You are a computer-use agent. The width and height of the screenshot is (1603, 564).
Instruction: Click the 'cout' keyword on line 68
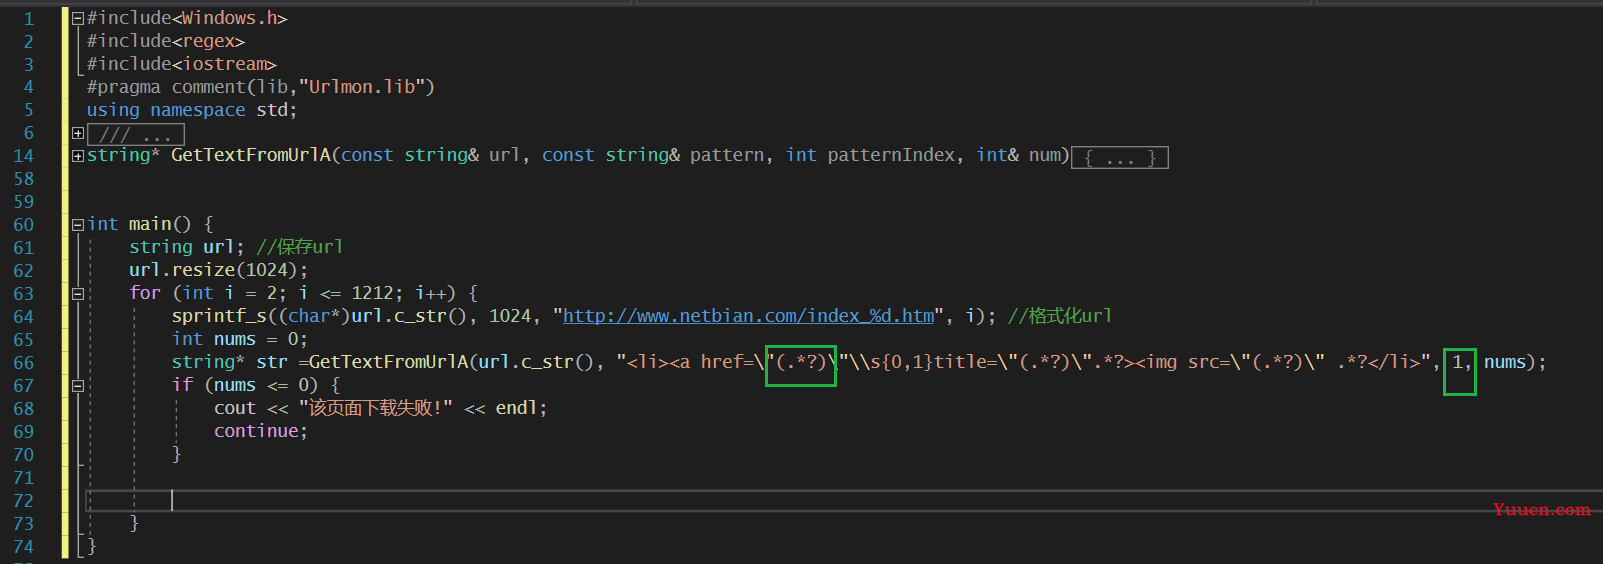(235, 408)
